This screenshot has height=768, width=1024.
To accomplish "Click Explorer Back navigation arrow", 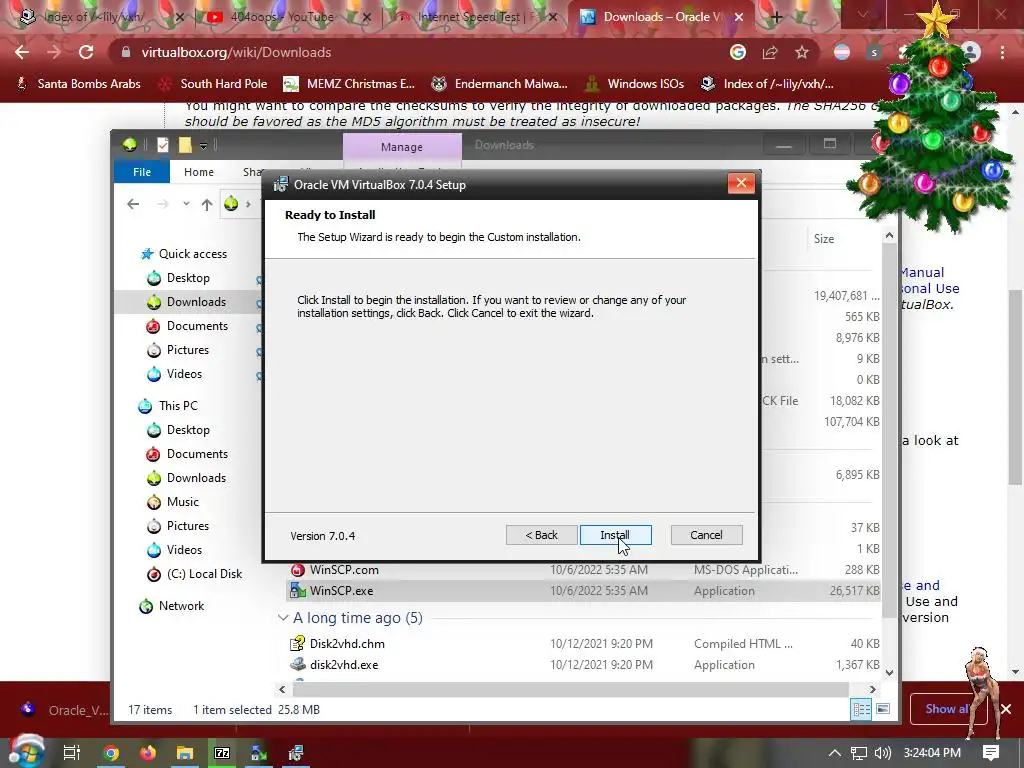I will [133, 204].
